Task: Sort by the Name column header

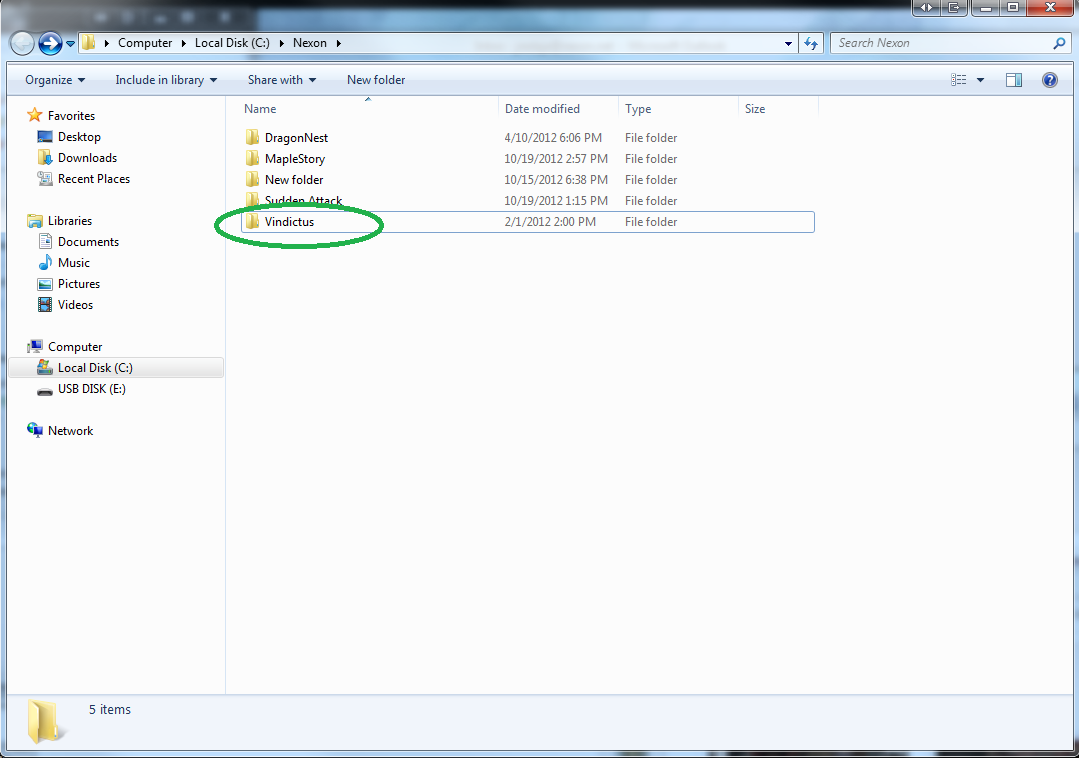Action: click(x=259, y=109)
